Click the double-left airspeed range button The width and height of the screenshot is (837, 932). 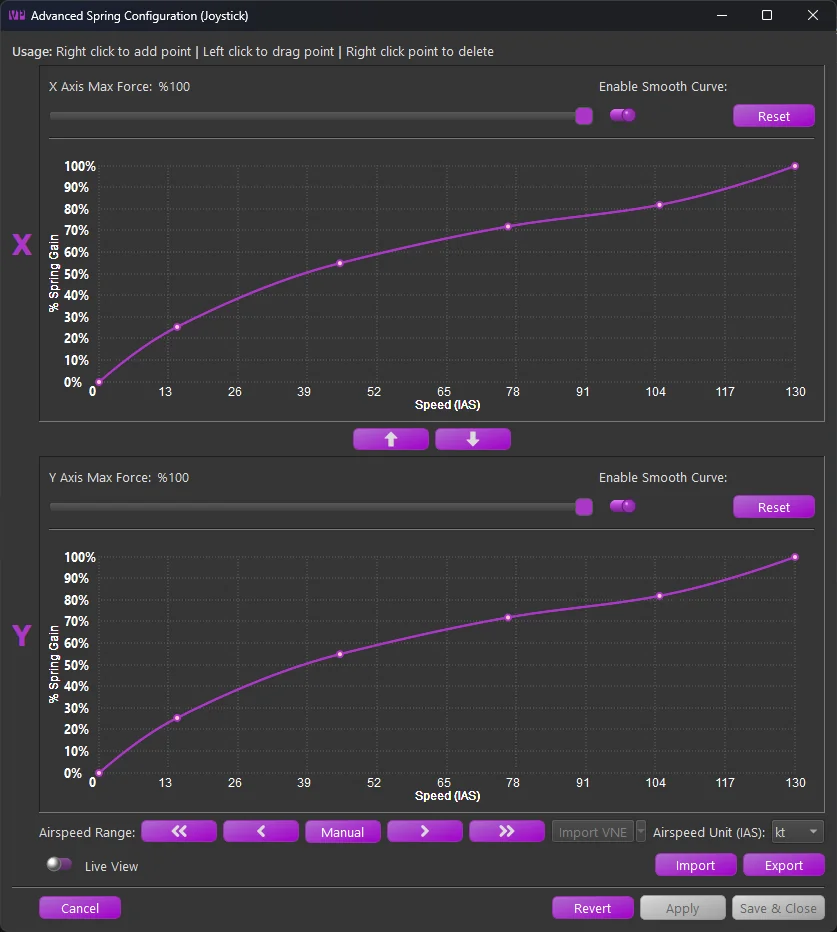[179, 832]
